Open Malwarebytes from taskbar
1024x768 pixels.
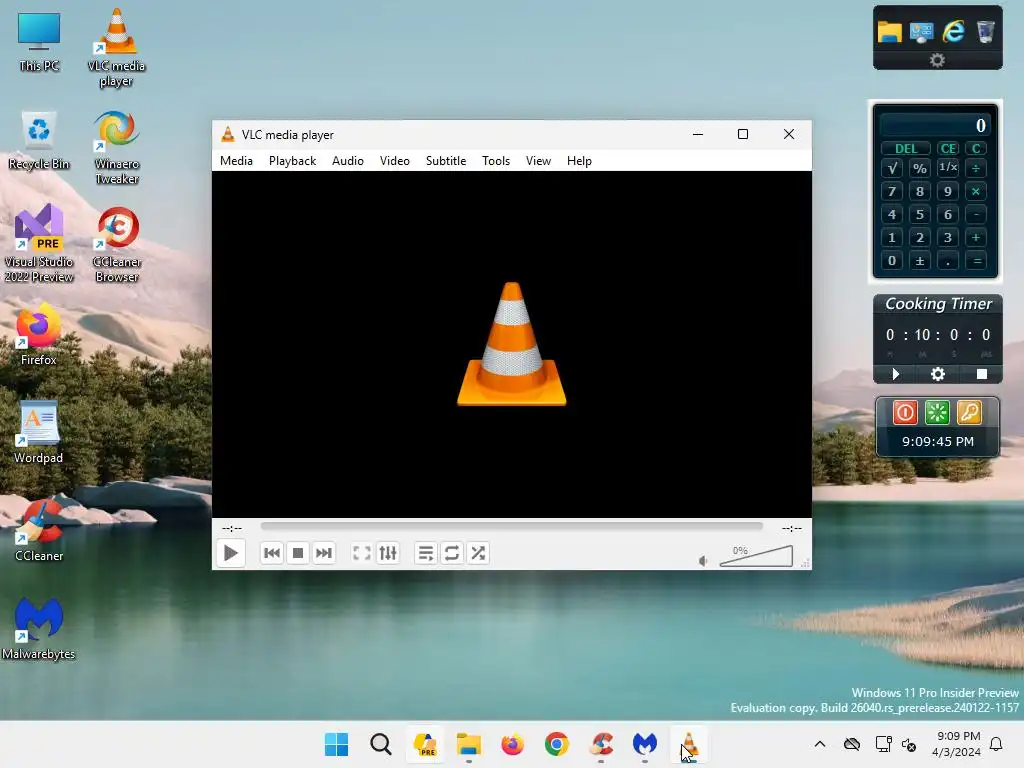coord(645,744)
